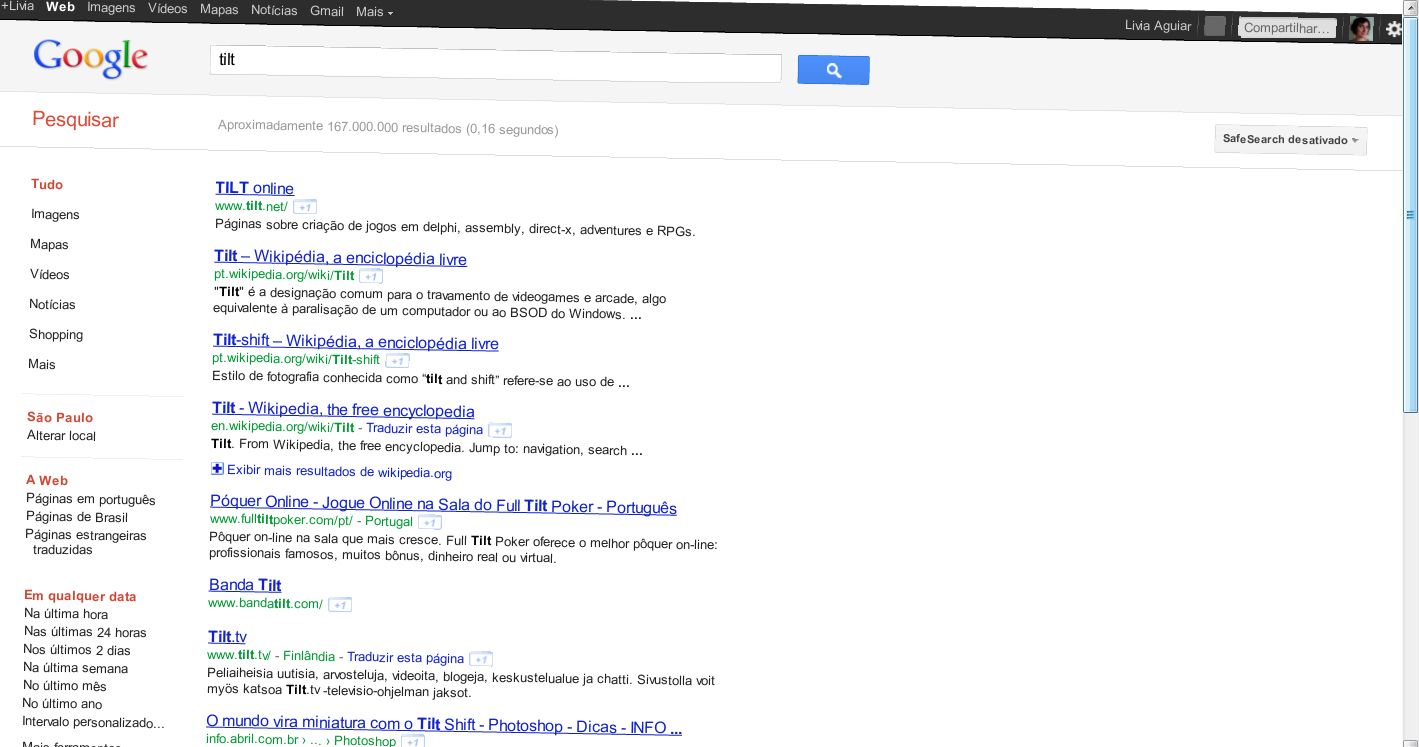Filter results Na última semana

pos(76,668)
